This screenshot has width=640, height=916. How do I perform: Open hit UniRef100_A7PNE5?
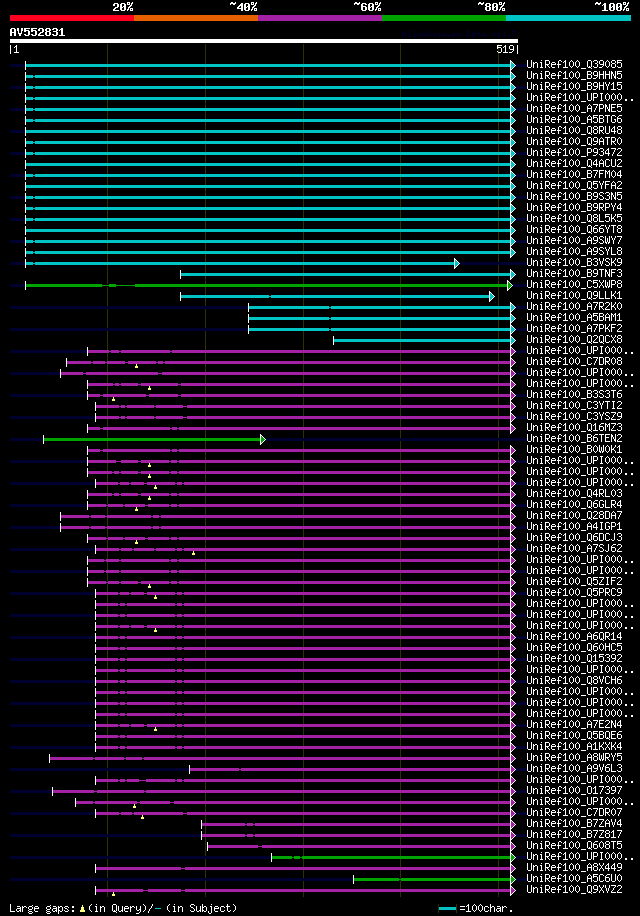pos(574,109)
